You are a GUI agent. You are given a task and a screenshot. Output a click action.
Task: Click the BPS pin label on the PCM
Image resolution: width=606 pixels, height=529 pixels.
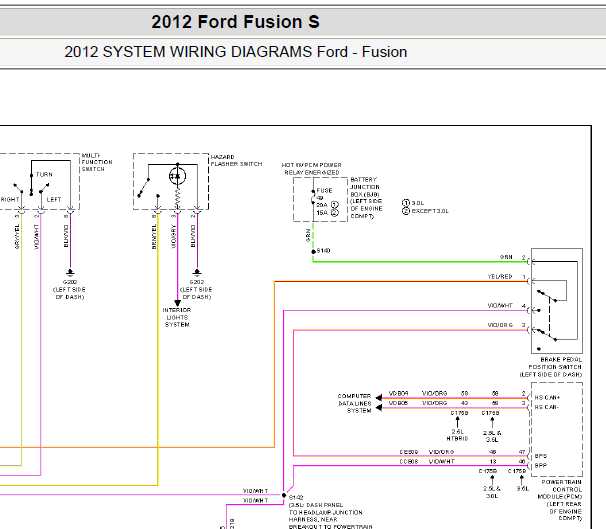click(541, 456)
